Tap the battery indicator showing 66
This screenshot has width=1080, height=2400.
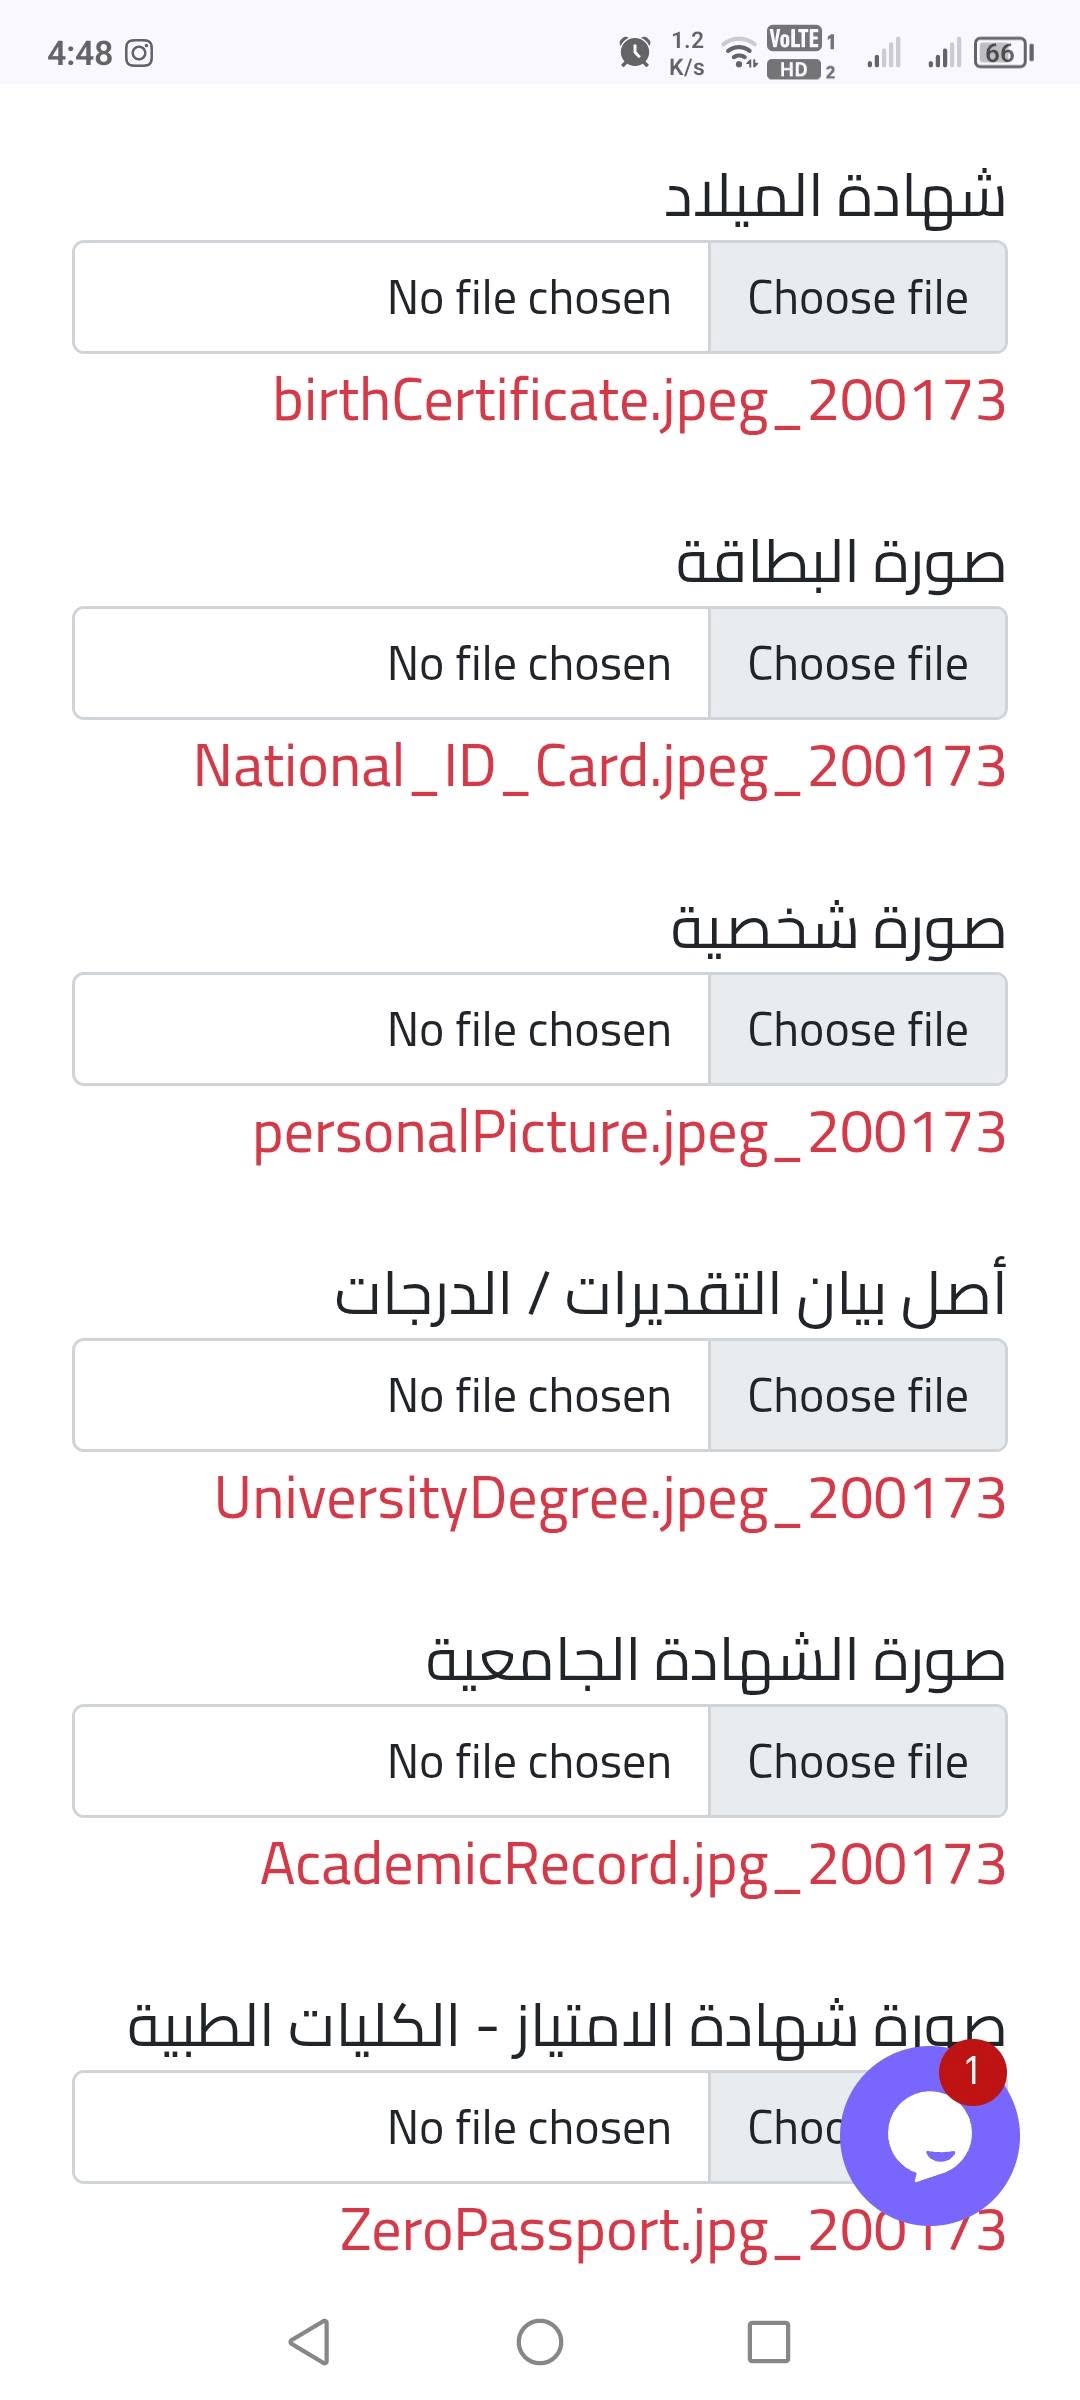(1003, 52)
